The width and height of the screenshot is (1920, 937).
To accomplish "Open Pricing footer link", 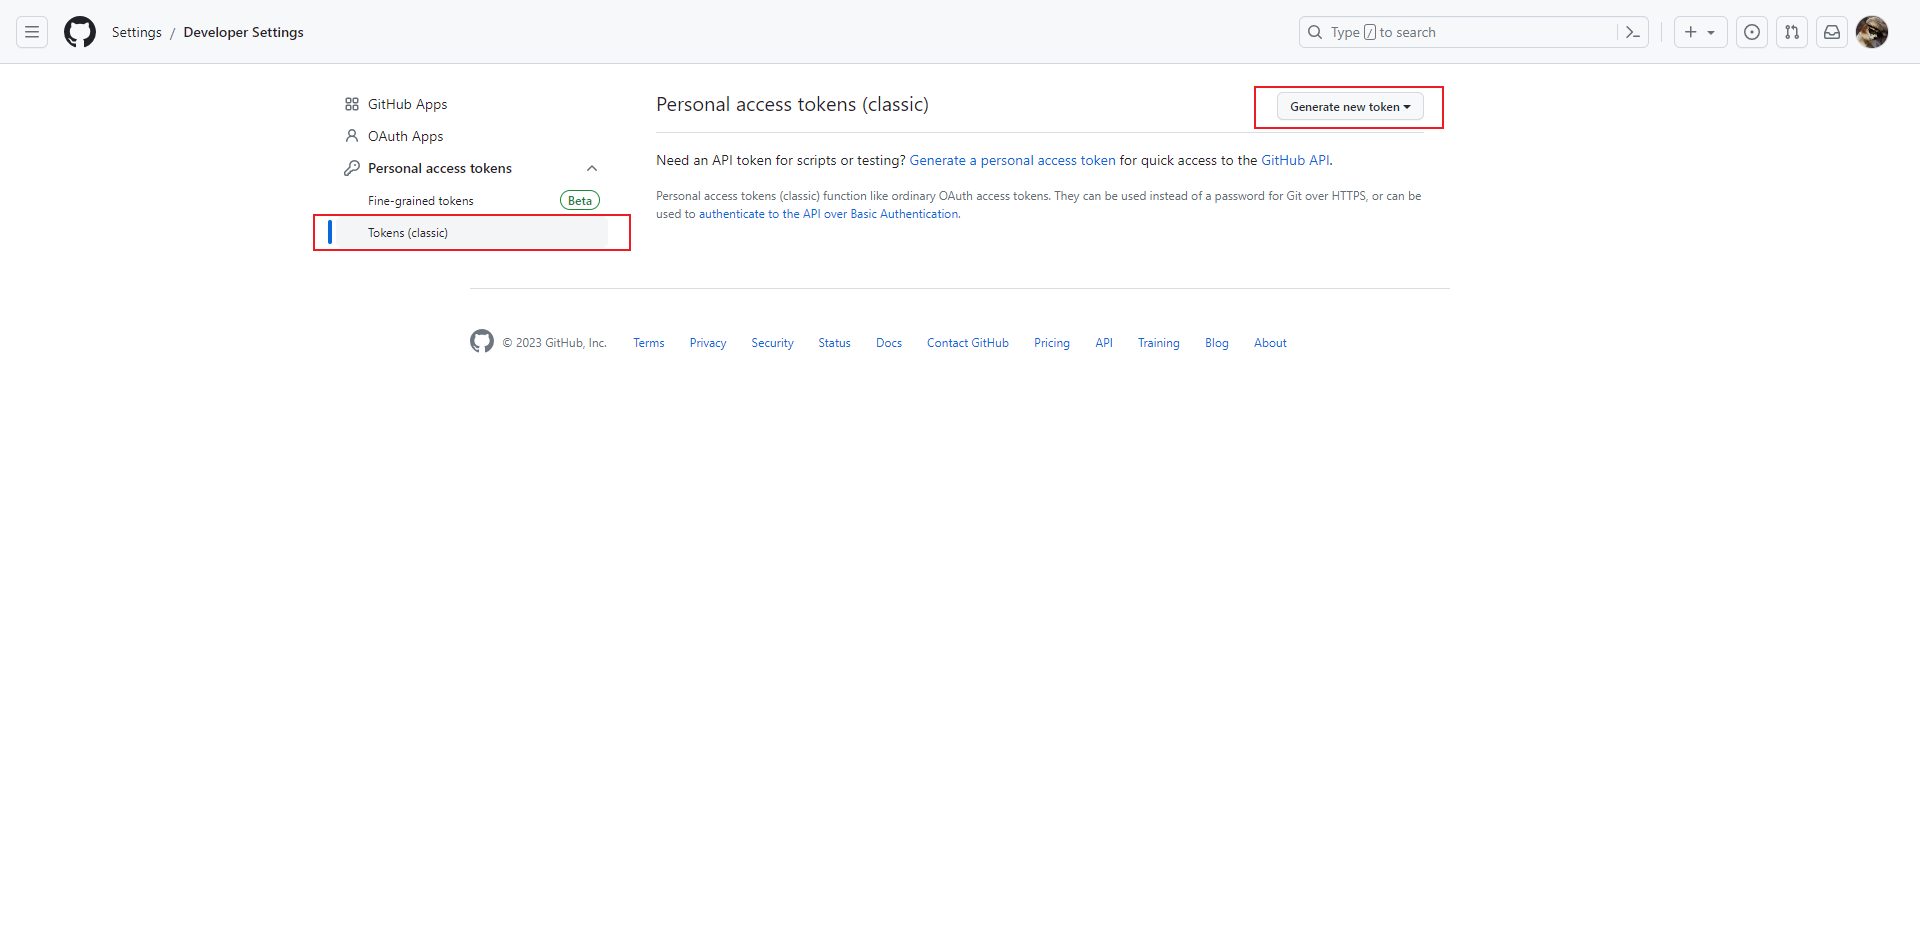I will 1052,343.
